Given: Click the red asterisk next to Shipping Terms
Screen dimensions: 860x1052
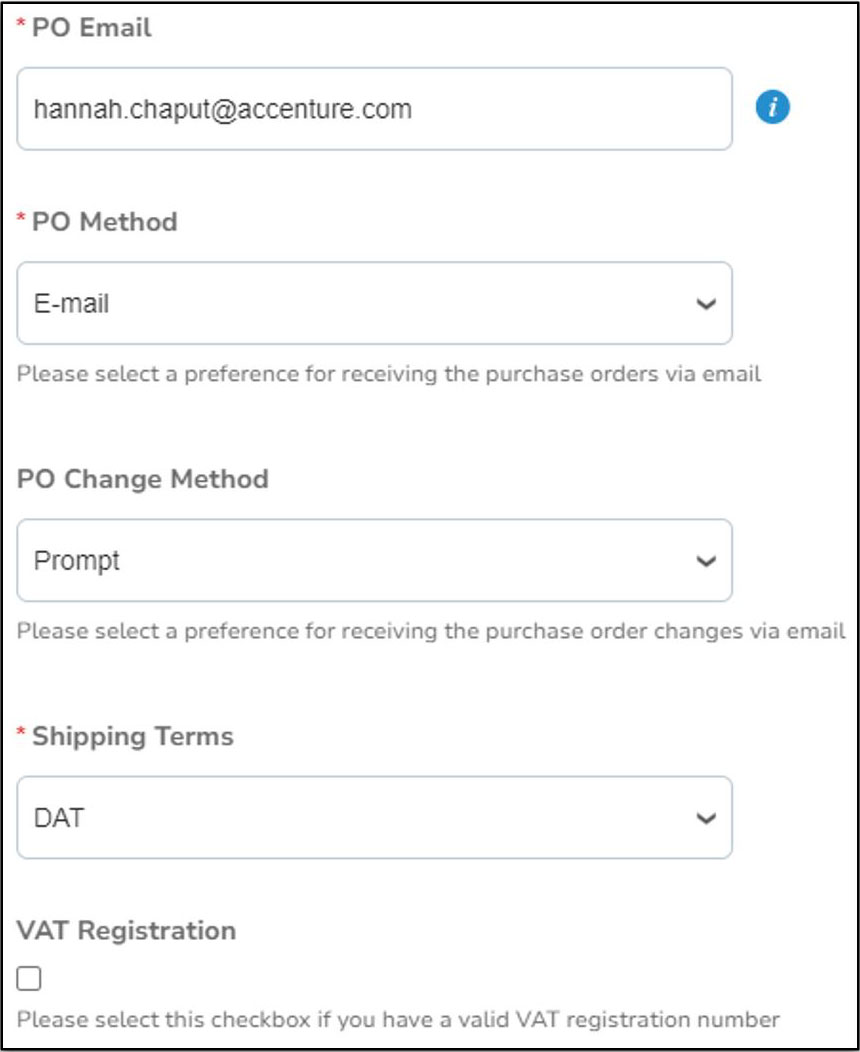Looking at the screenshot, I should (x=22, y=733).
